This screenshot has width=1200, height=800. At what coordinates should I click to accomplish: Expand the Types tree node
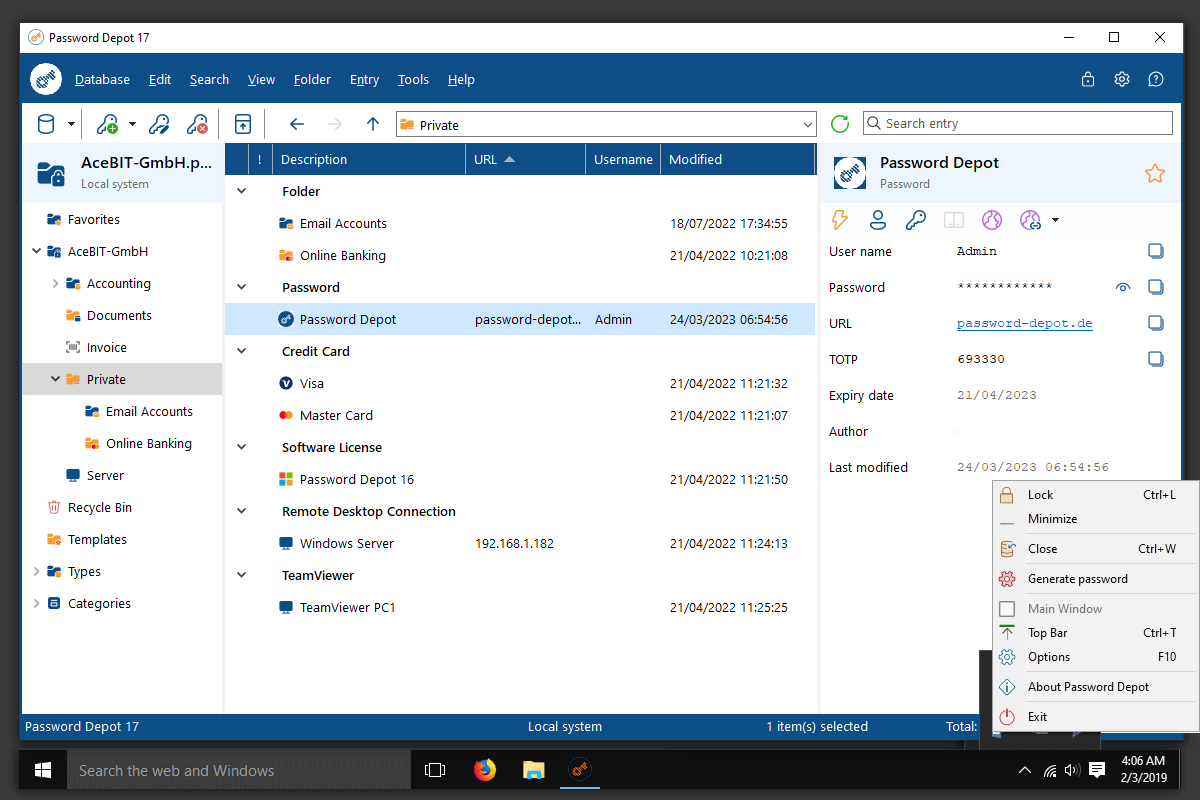click(x=36, y=572)
